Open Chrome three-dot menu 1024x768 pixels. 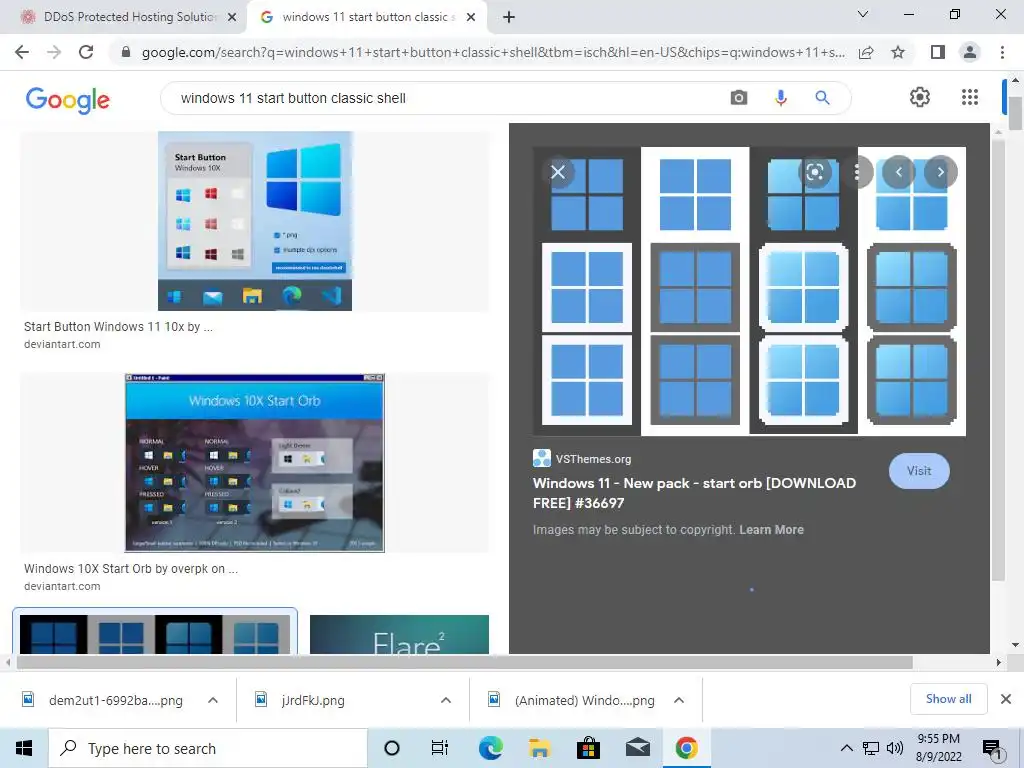[1002, 52]
